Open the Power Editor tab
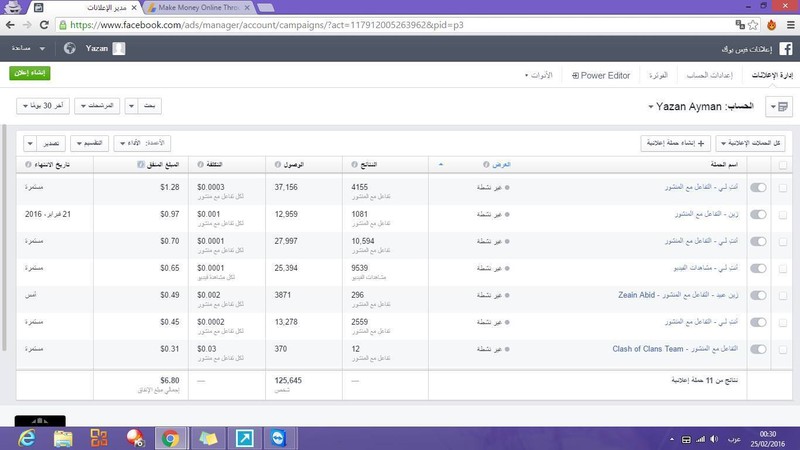The image size is (800, 450). coord(601,76)
